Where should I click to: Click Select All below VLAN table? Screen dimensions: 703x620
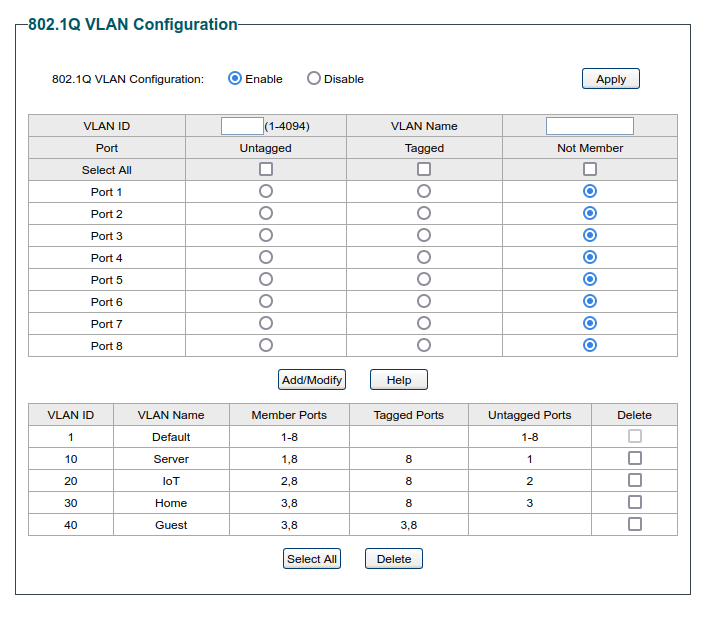312,559
